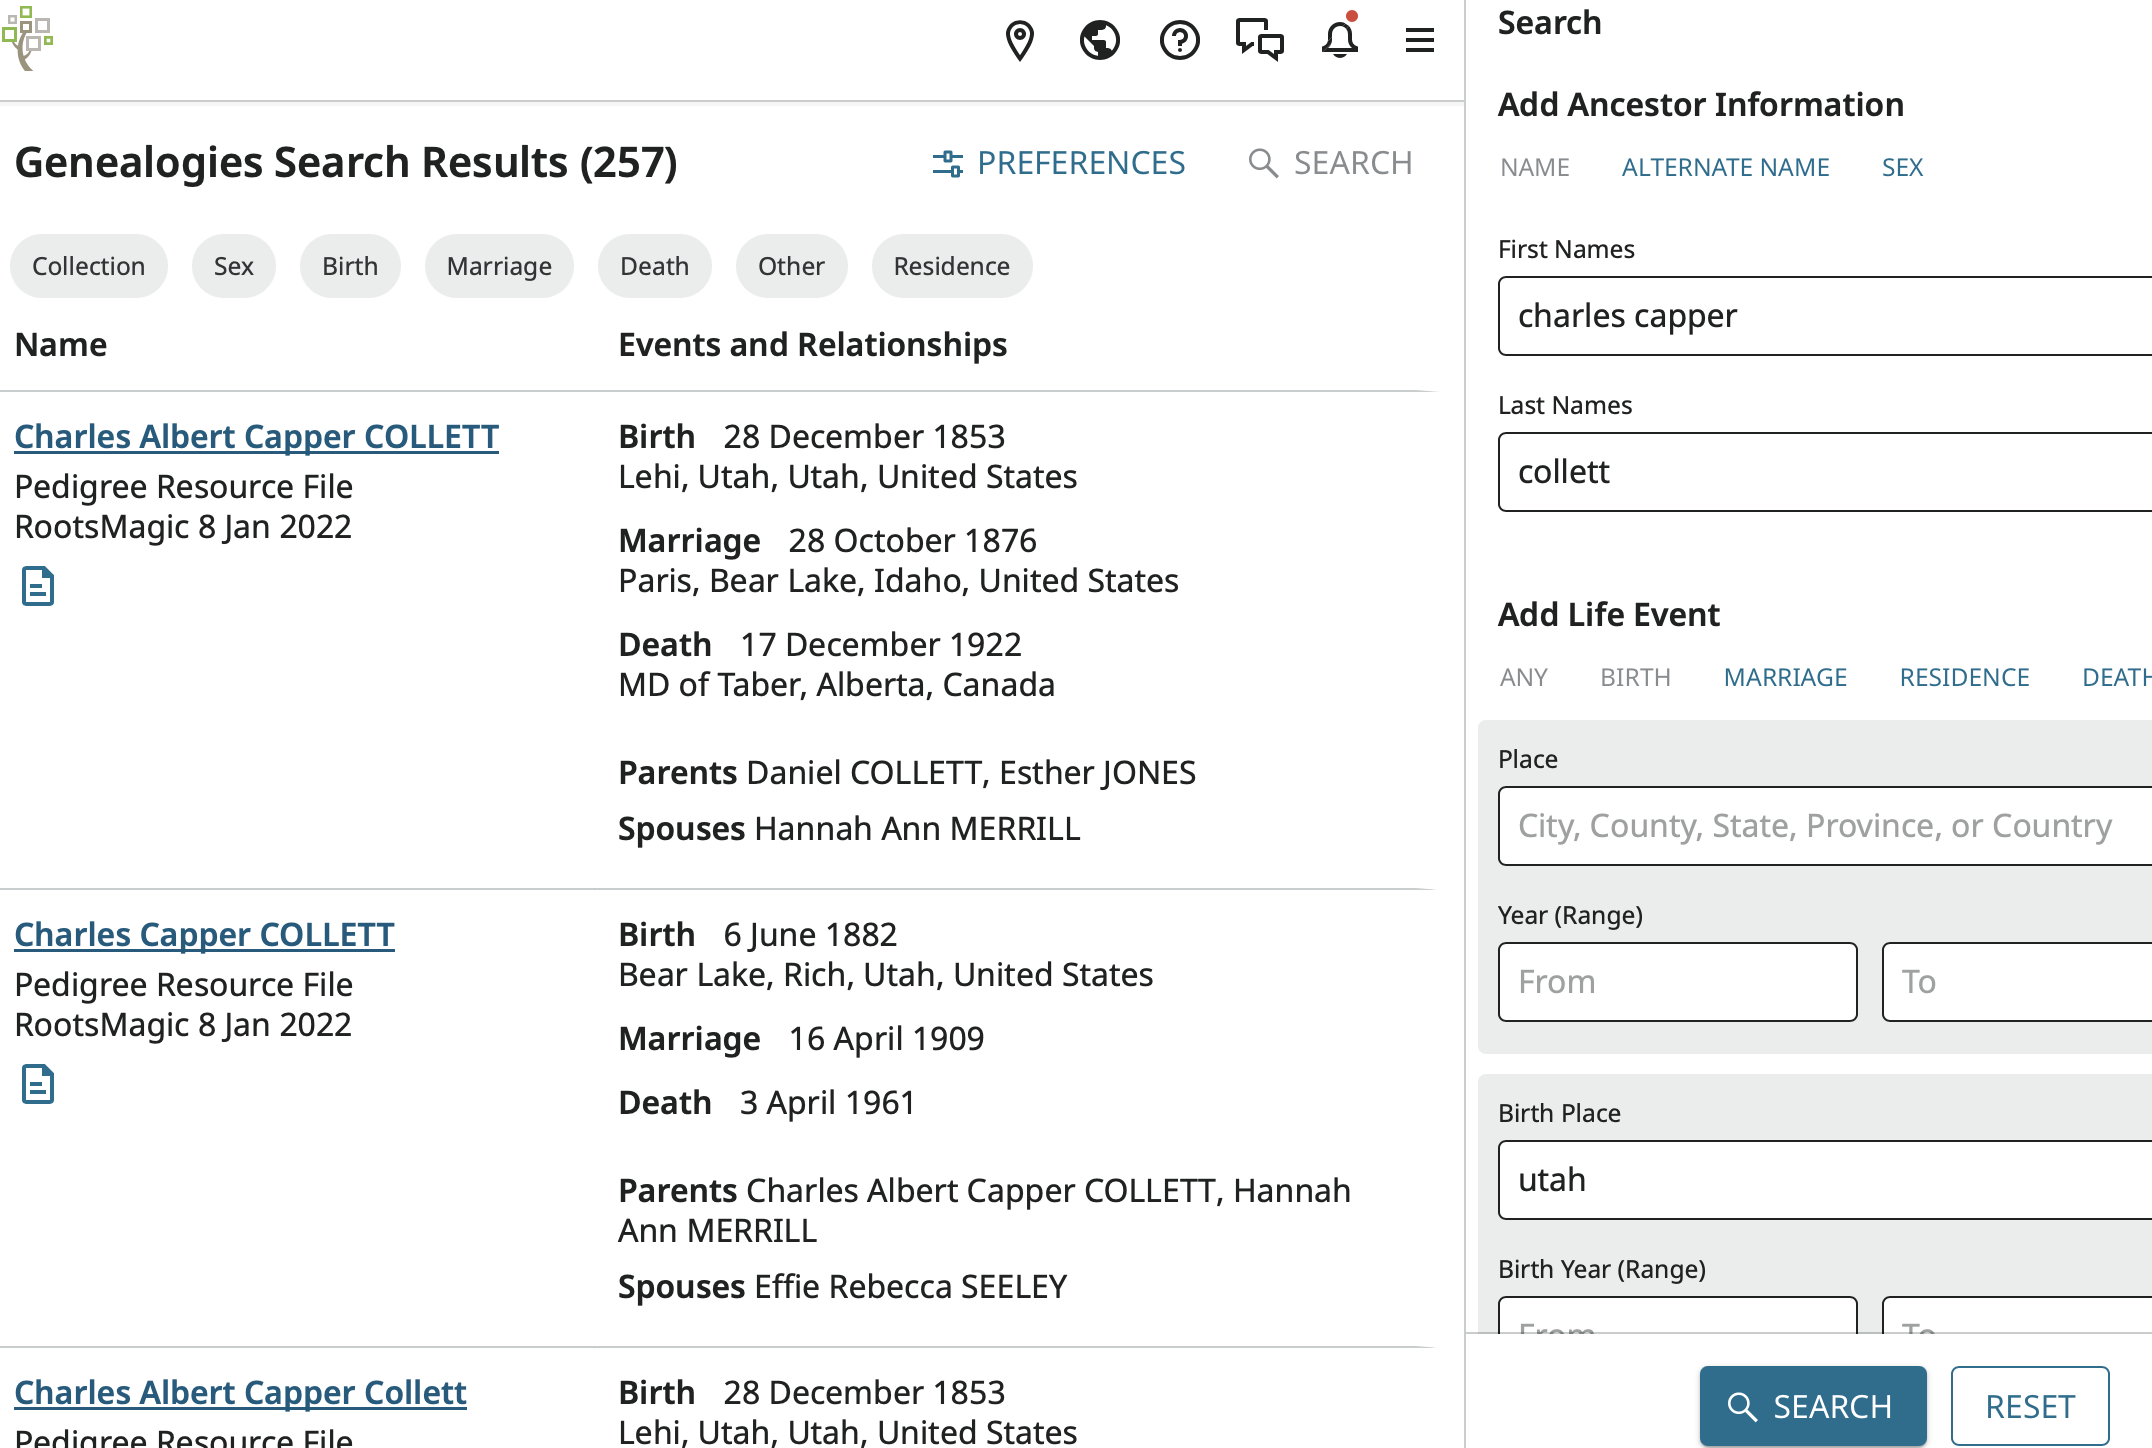Click the globe language icon

pyautogui.click(x=1099, y=41)
